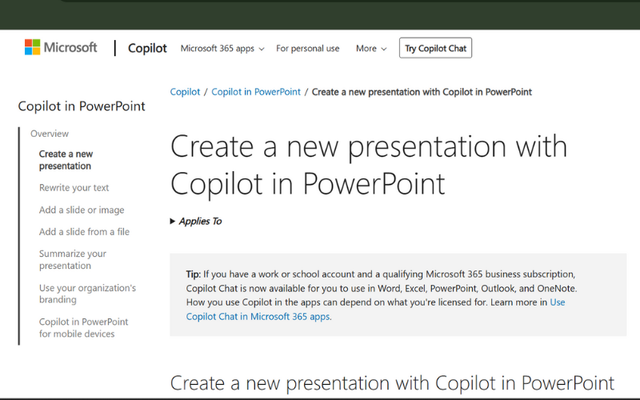Click the current page breadcrumb text
The width and height of the screenshot is (640, 400).
422,92
